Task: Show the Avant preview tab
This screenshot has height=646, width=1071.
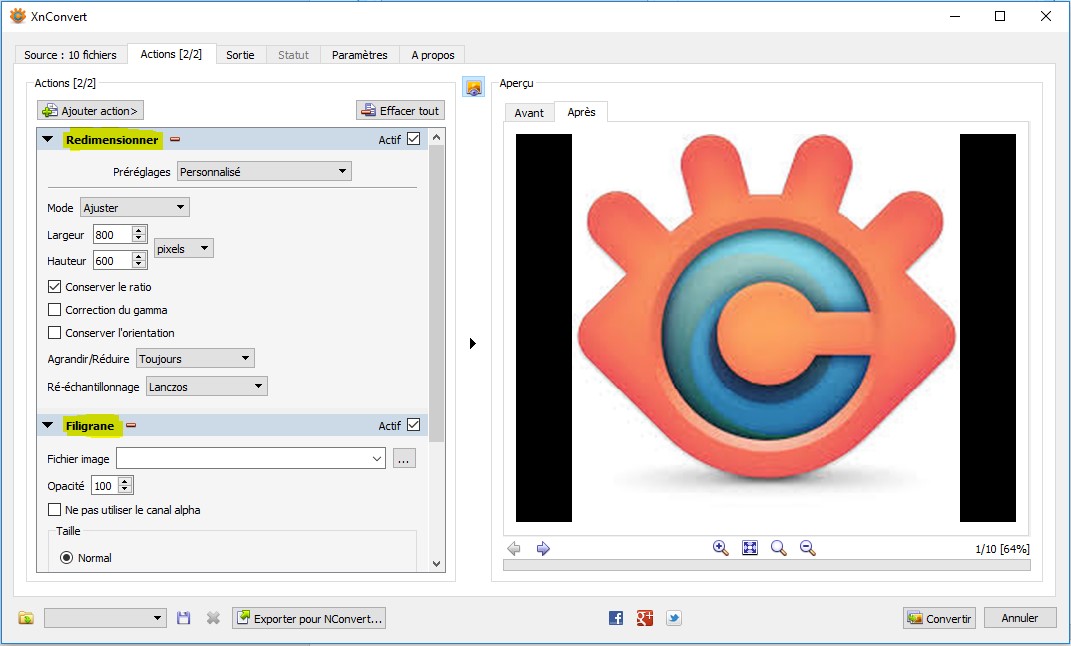Action: pyautogui.click(x=529, y=113)
